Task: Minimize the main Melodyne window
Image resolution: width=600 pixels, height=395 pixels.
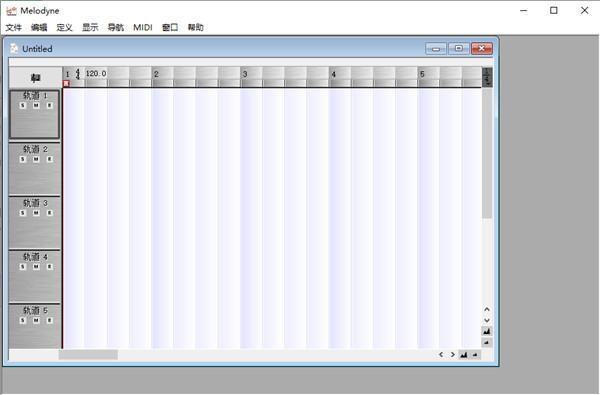Action: pos(524,11)
